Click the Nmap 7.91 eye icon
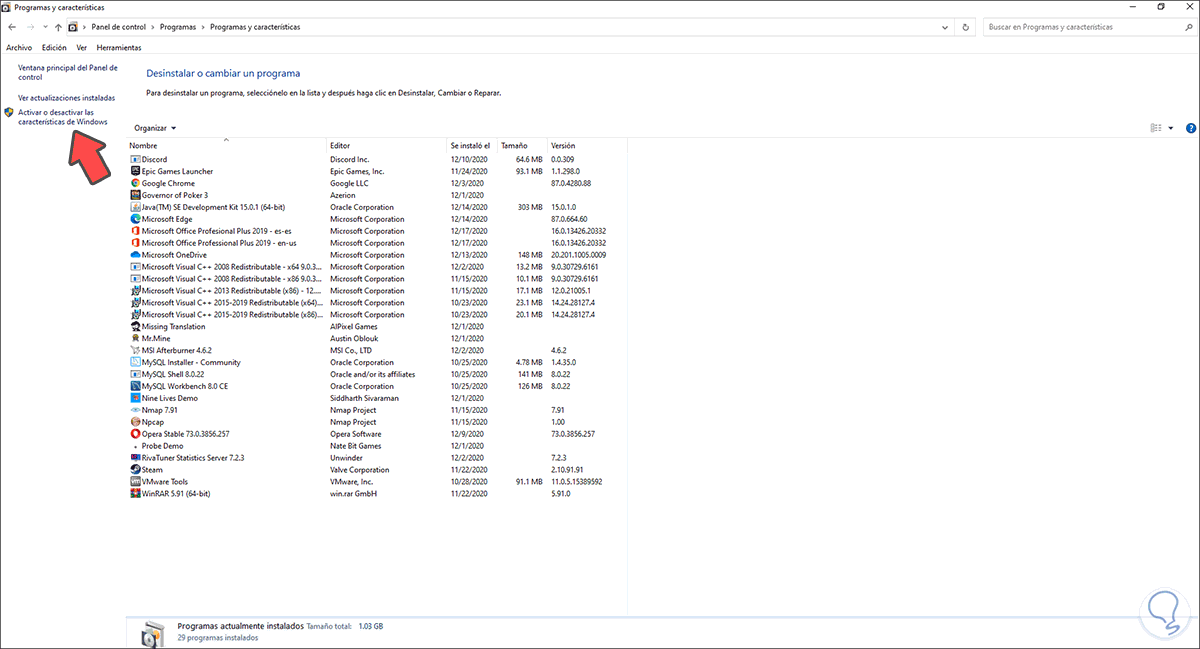This screenshot has width=1200, height=649. (x=135, y=410)
